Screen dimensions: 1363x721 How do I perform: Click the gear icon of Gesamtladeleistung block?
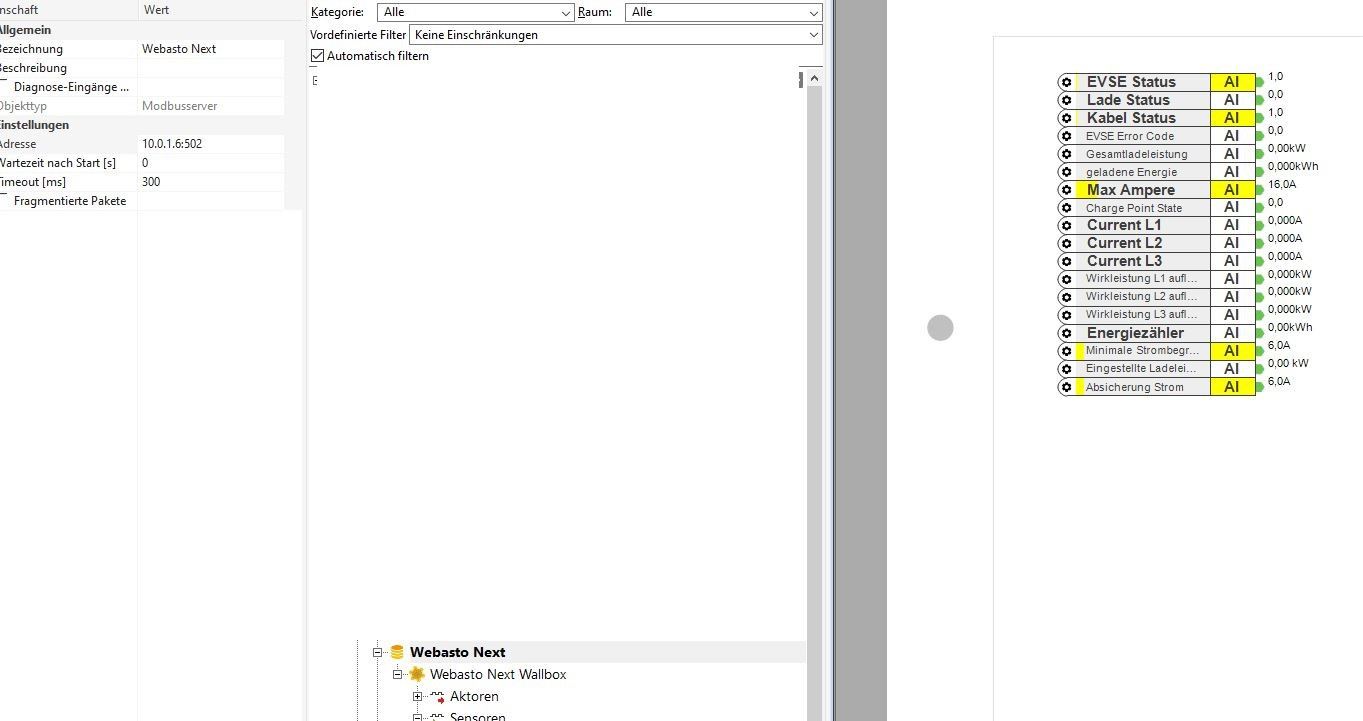pos(1066,154)
